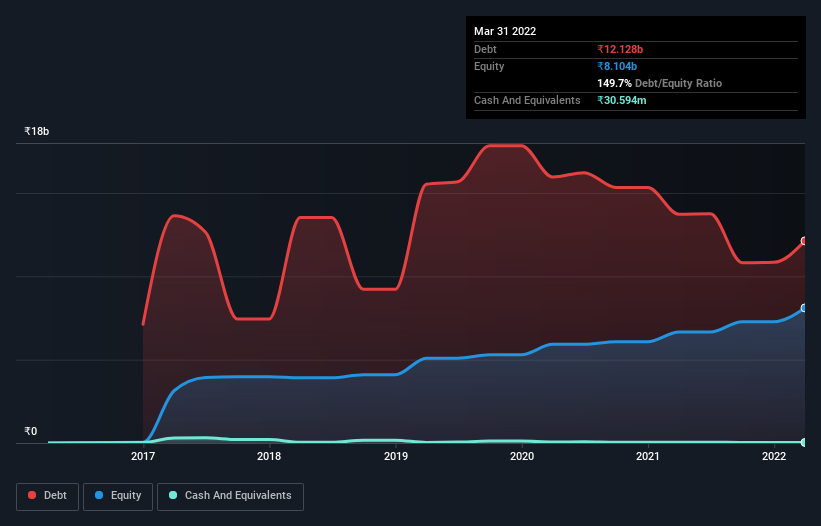Click the ₹0 y-axis label
Image resolution: width=821 pixels, height=526 pixels.
tap(31, 431)
